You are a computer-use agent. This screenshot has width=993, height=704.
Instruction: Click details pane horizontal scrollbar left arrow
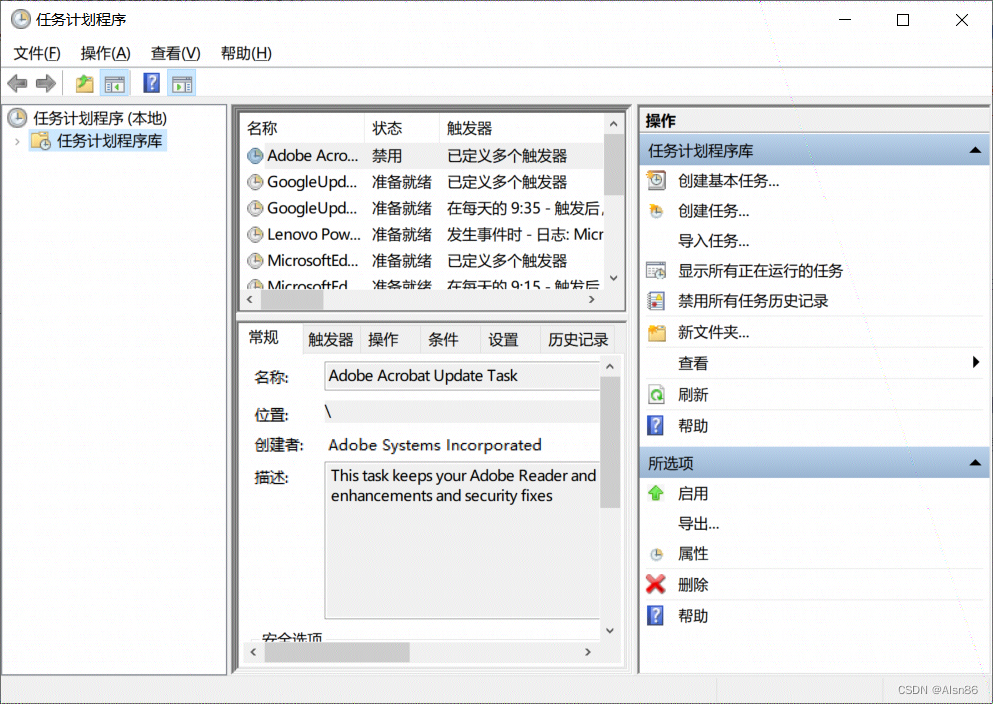coord(253,651)
